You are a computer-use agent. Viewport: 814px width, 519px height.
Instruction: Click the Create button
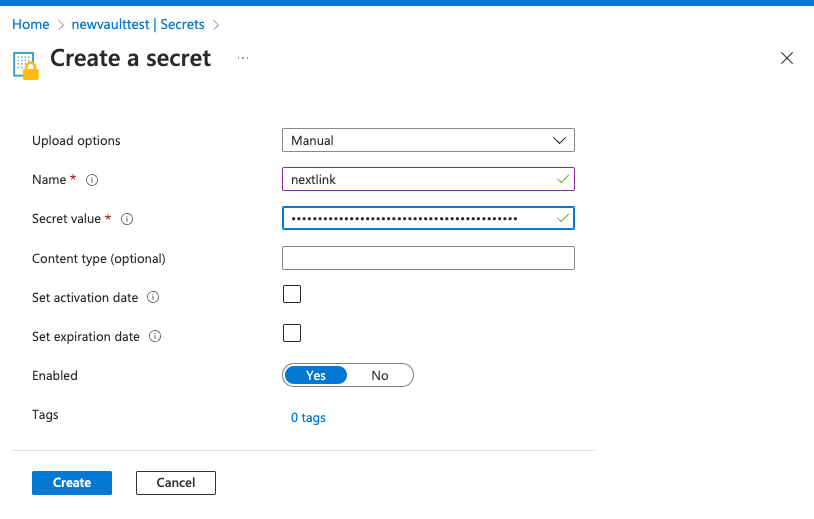coord(72,483)
